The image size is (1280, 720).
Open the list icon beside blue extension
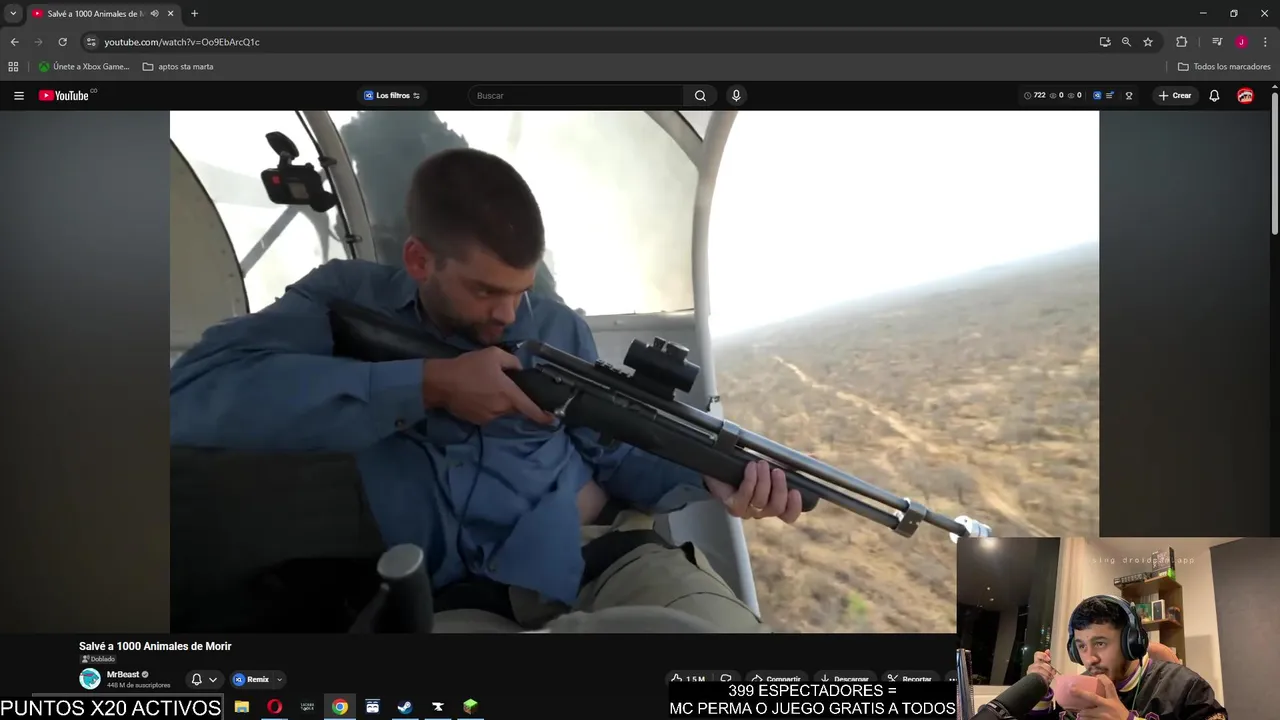[1109, 96]
